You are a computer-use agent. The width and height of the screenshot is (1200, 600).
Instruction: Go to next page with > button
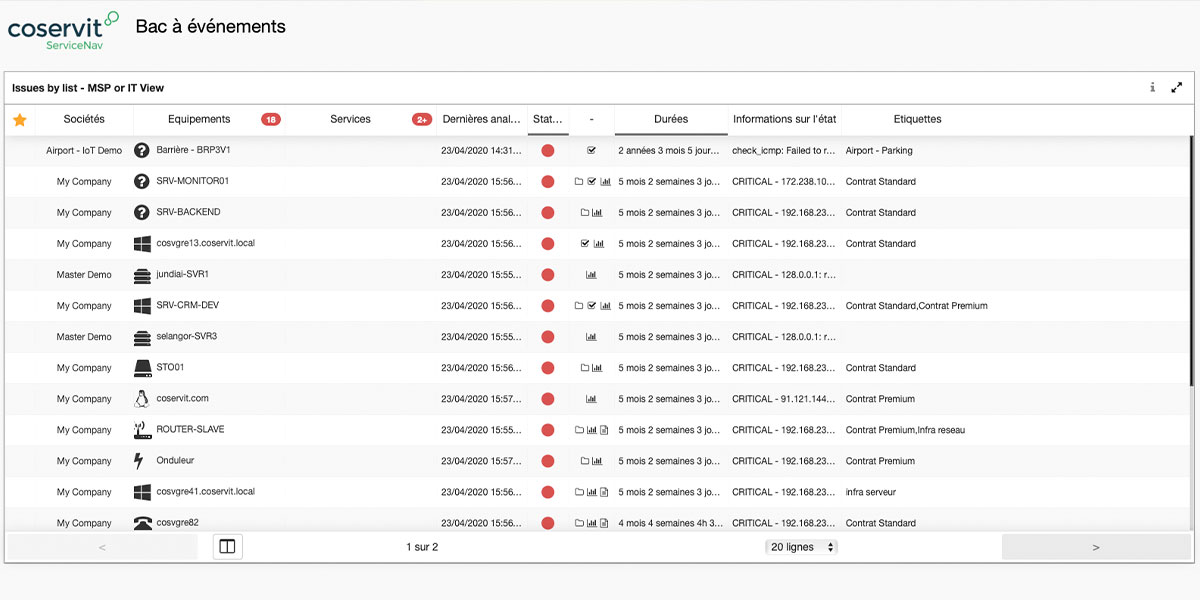1096,547
